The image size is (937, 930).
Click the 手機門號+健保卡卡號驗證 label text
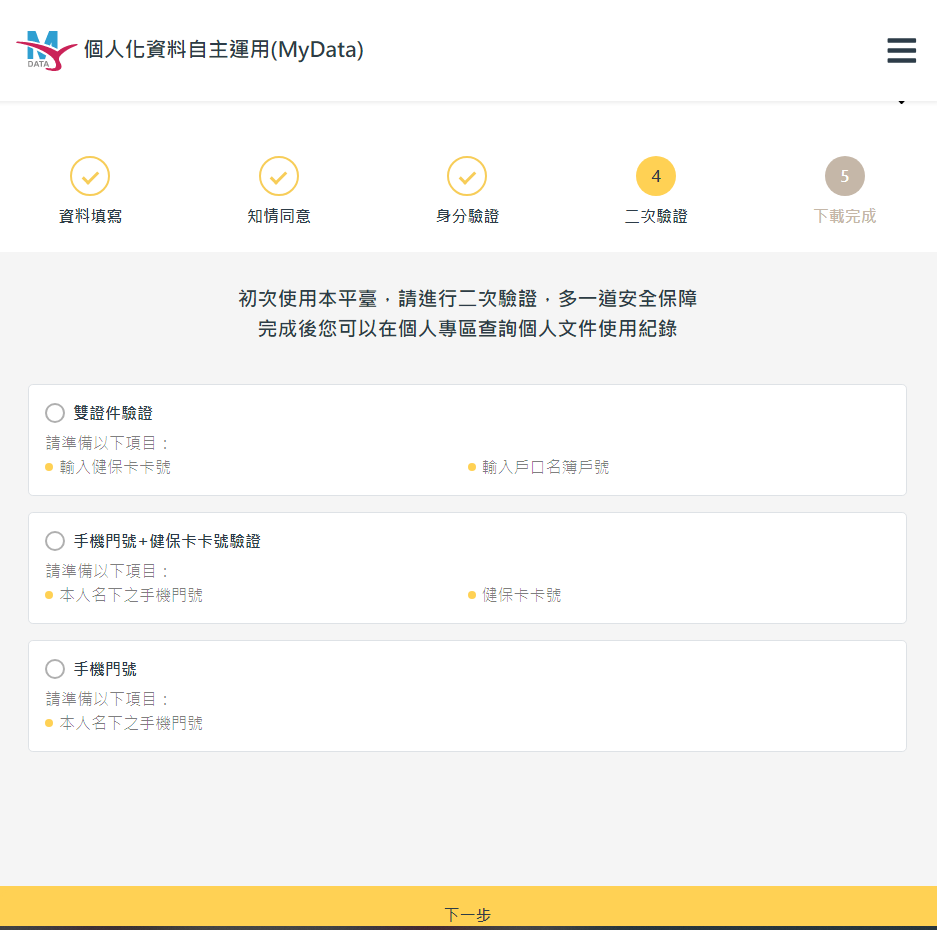tap(167, 541)
